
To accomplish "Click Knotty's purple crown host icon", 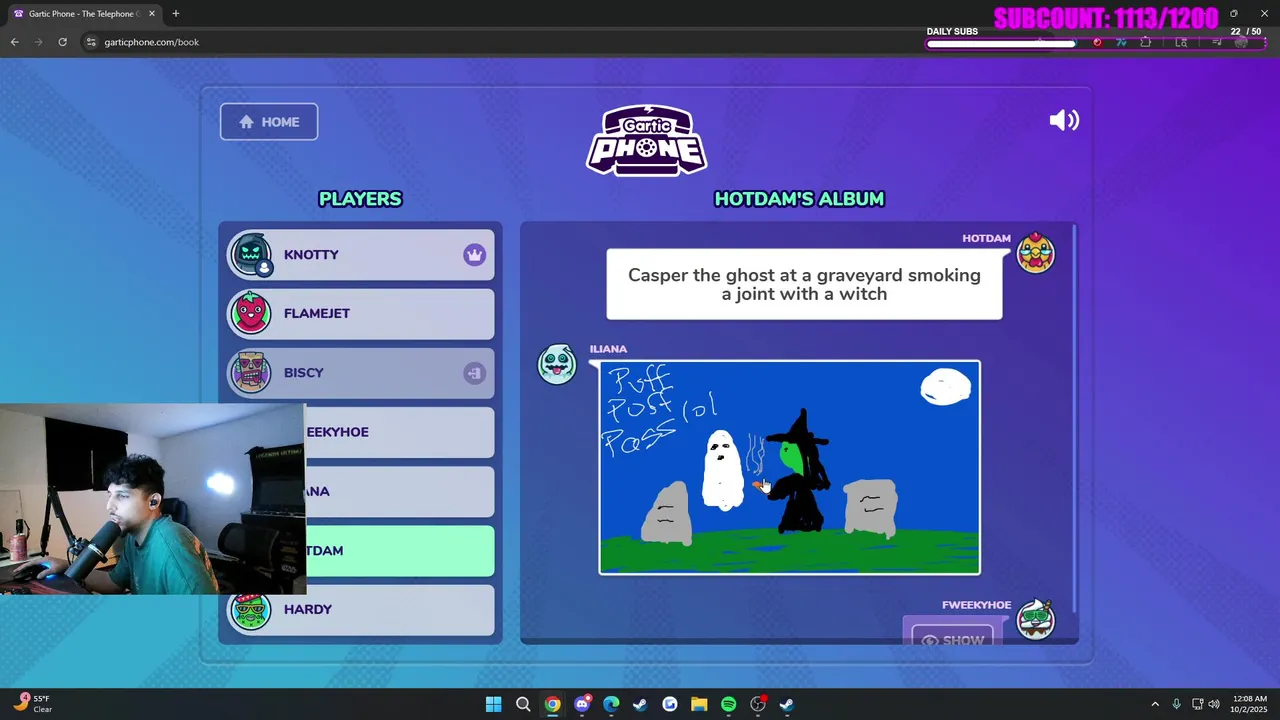I will click(474, 255).
